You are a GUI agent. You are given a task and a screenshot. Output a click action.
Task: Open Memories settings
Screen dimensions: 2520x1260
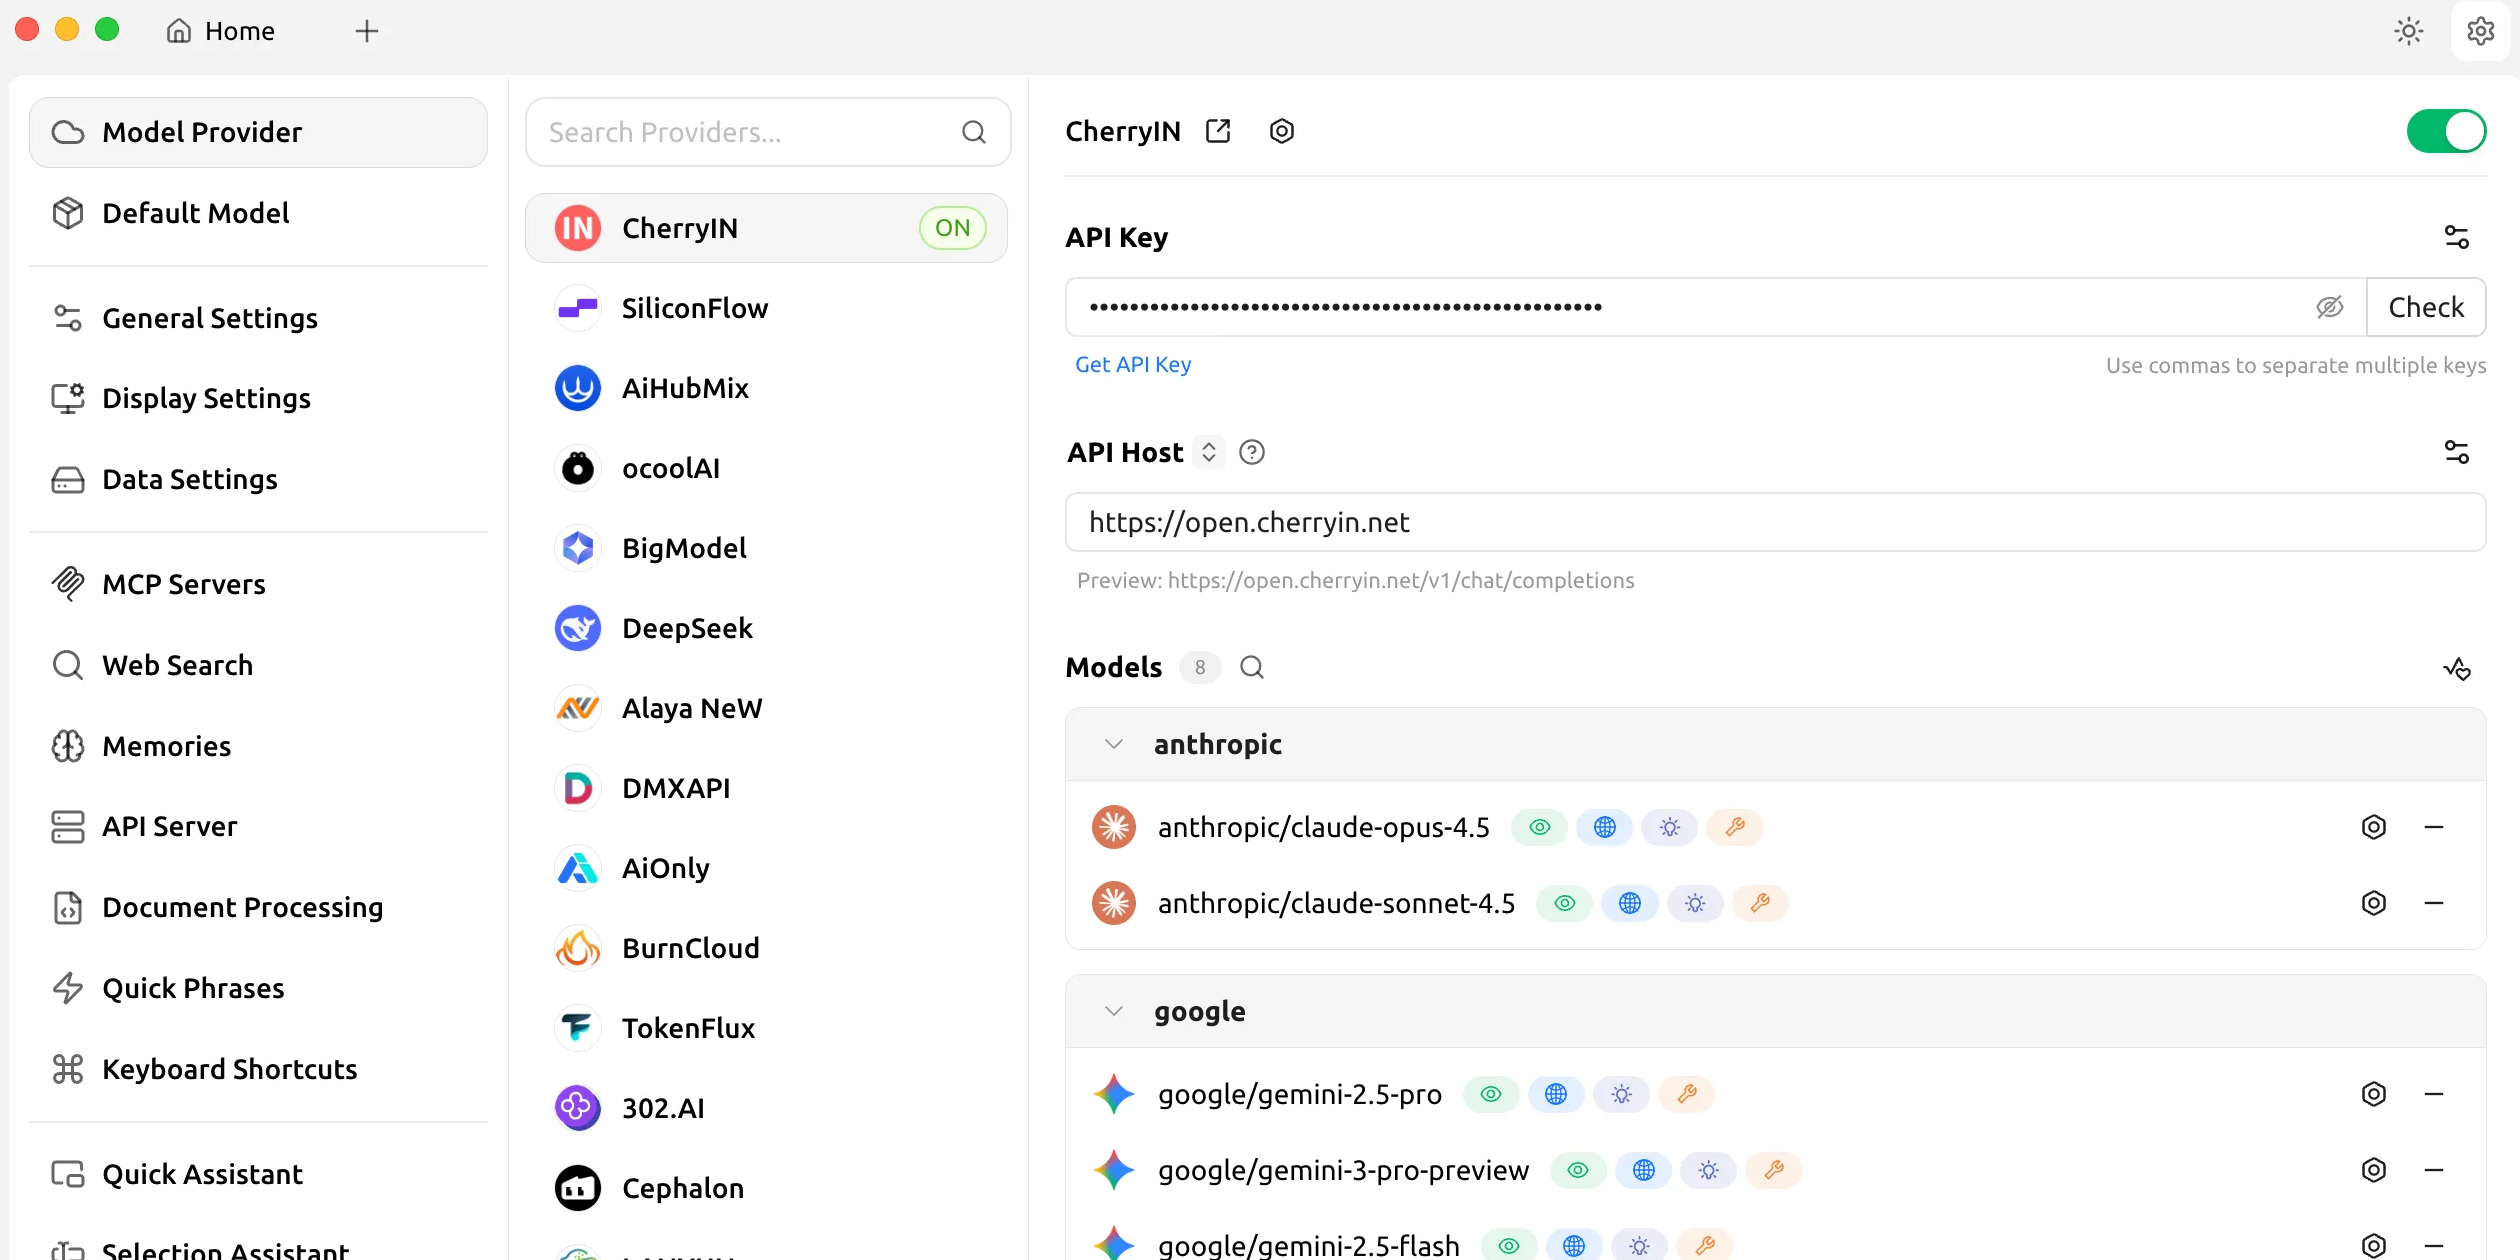coord(258,746)
